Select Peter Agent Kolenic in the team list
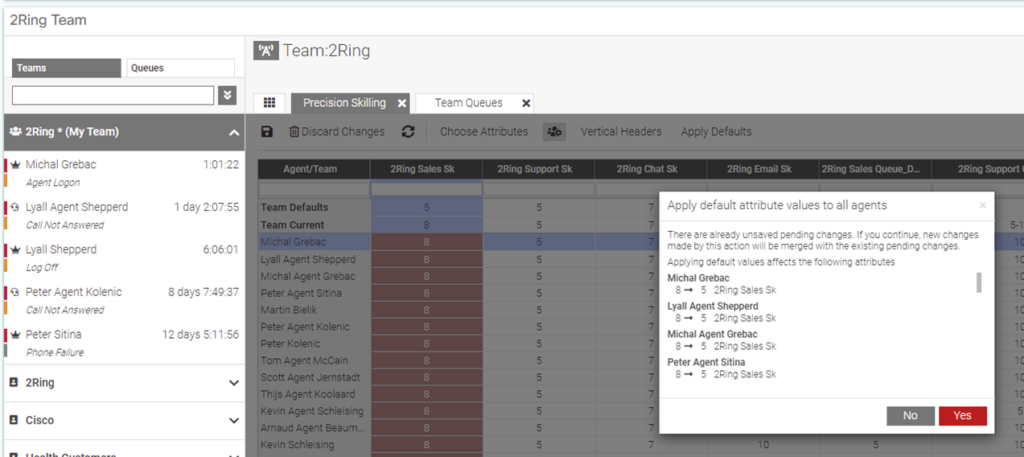The width and height of the screenshot is (1024, 457). 124,300
